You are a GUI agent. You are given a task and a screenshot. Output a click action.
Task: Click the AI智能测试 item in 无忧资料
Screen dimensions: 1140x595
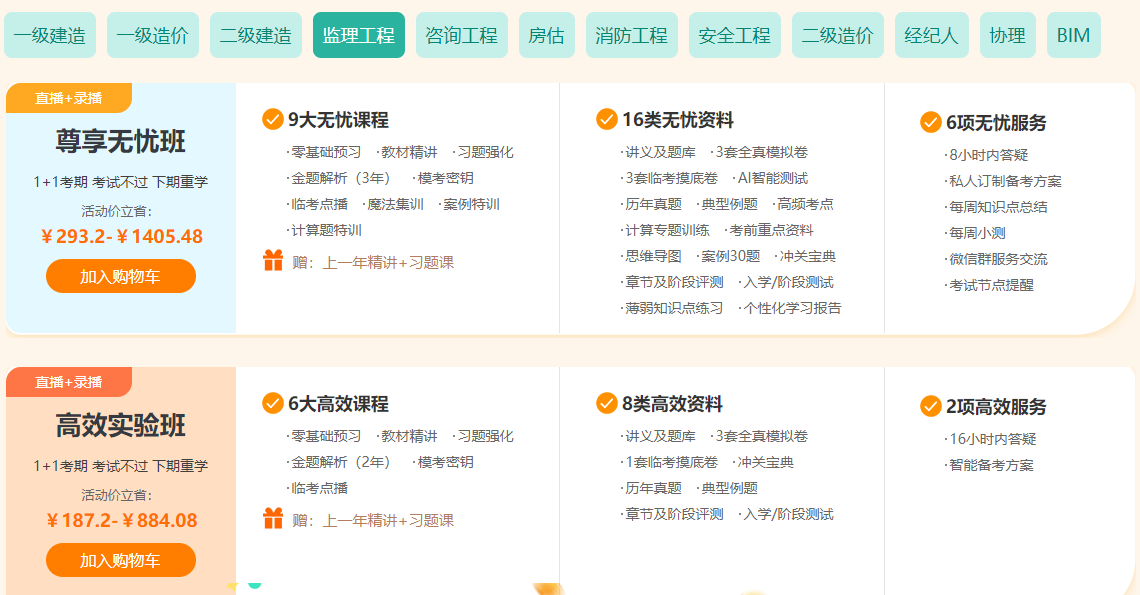[x=772, y=178]
